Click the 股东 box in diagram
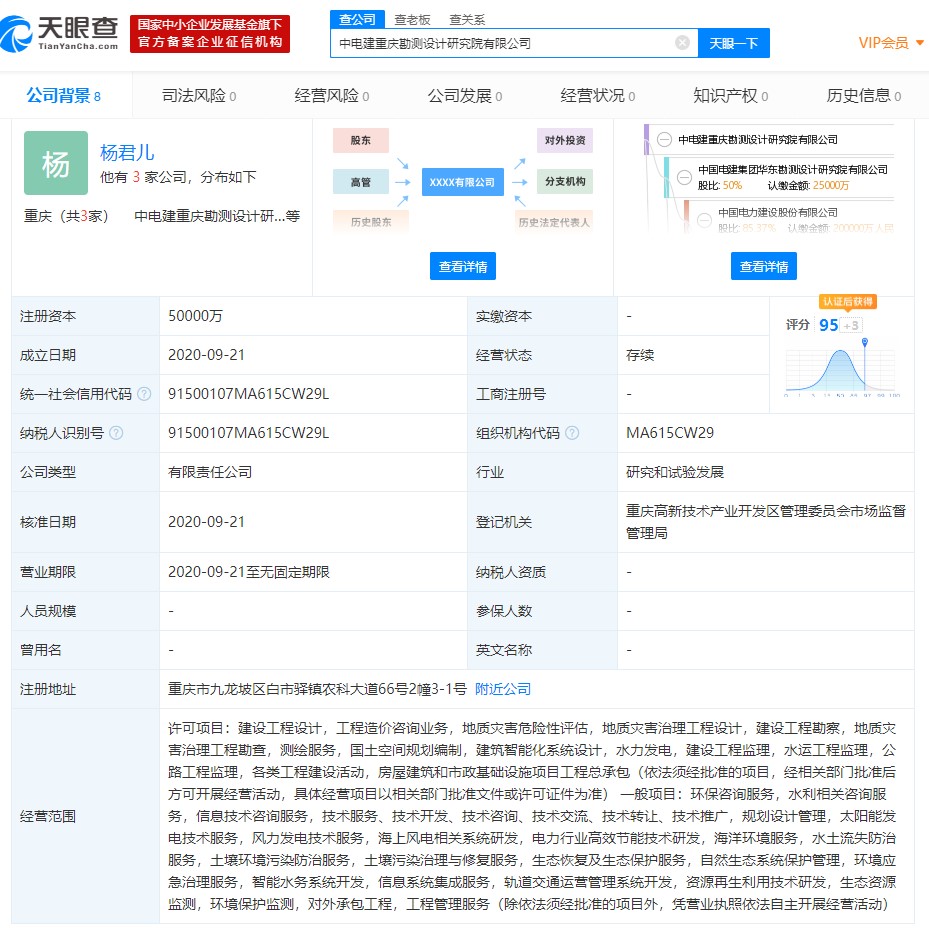929x945 pixels. 361,140
